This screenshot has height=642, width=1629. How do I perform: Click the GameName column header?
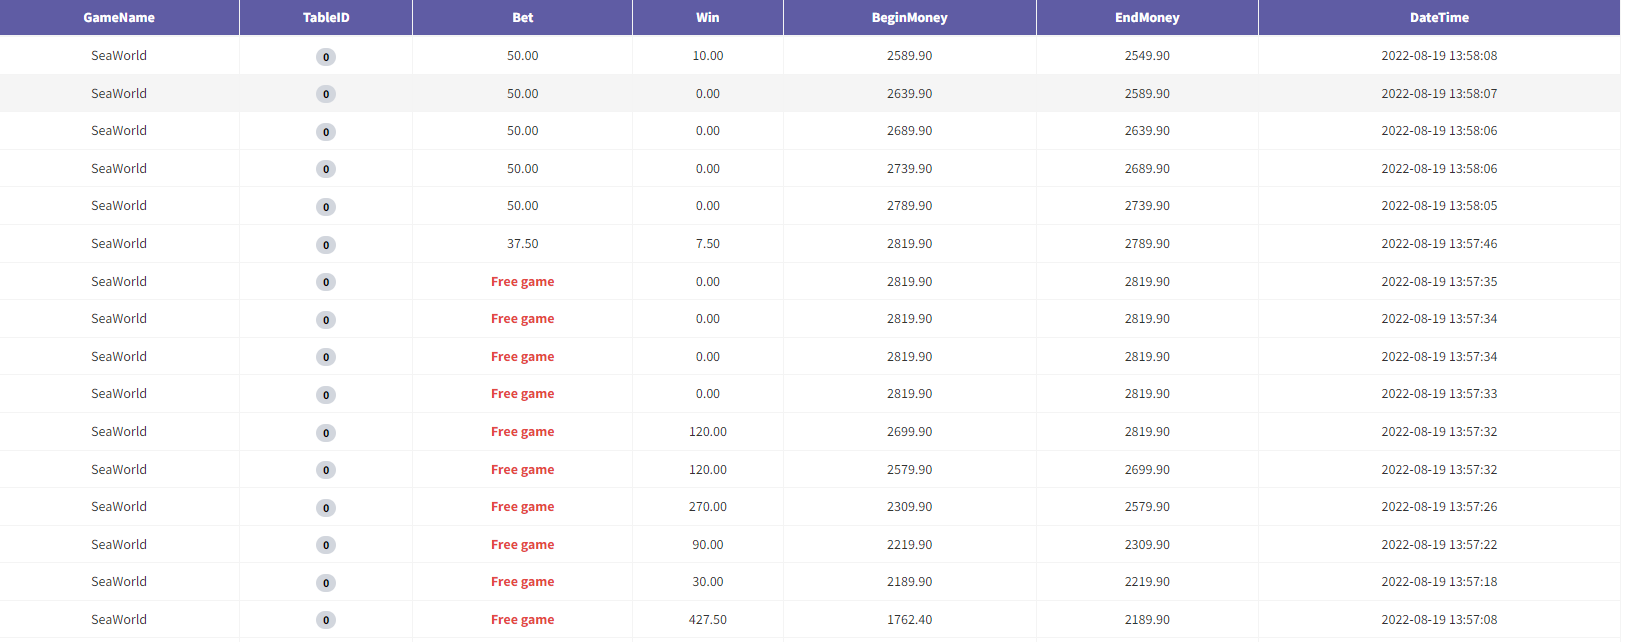[119, 18]
